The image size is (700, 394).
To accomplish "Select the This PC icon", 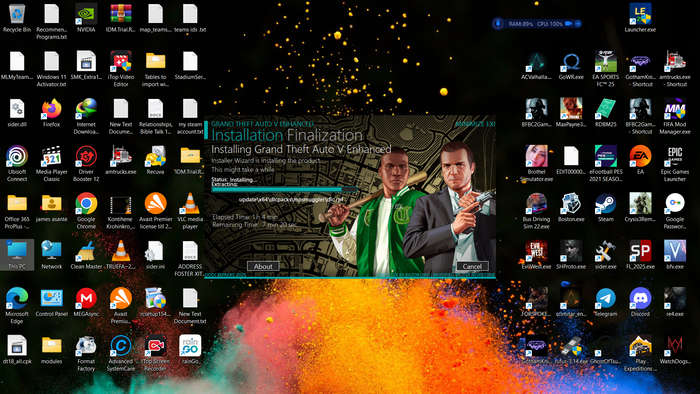I will click(x=17, y=255).
